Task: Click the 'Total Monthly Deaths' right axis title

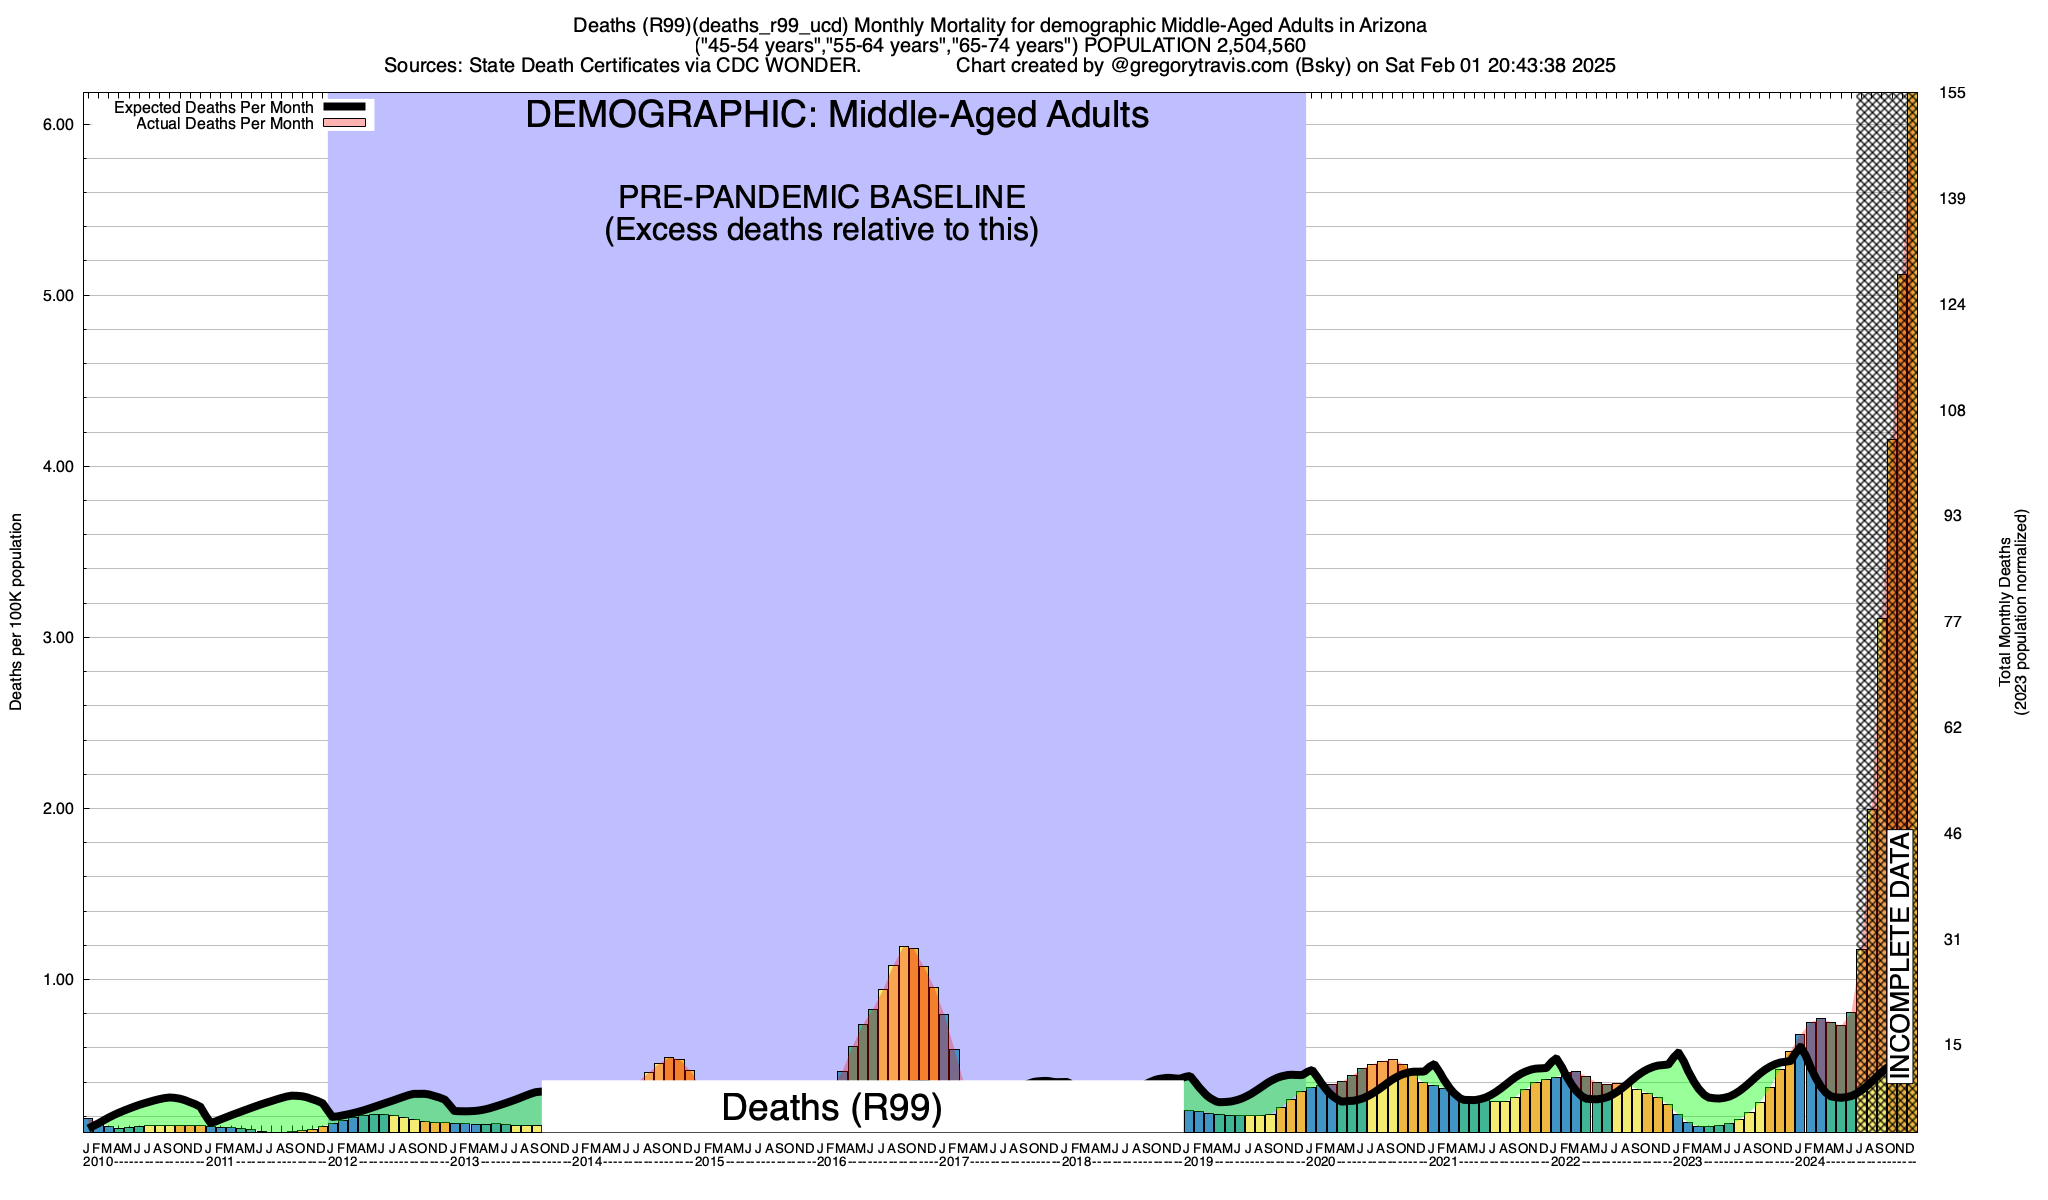Action: click(x=2005, y=612)
